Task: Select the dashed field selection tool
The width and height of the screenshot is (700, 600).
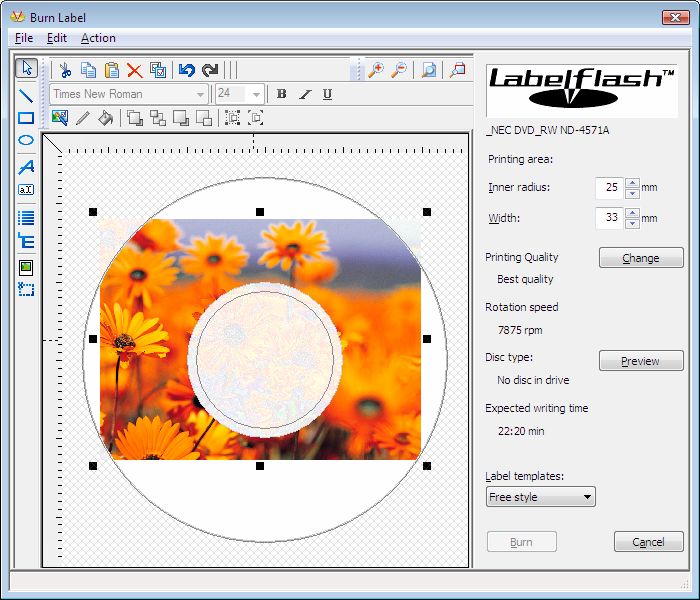Action: (26, 289)
